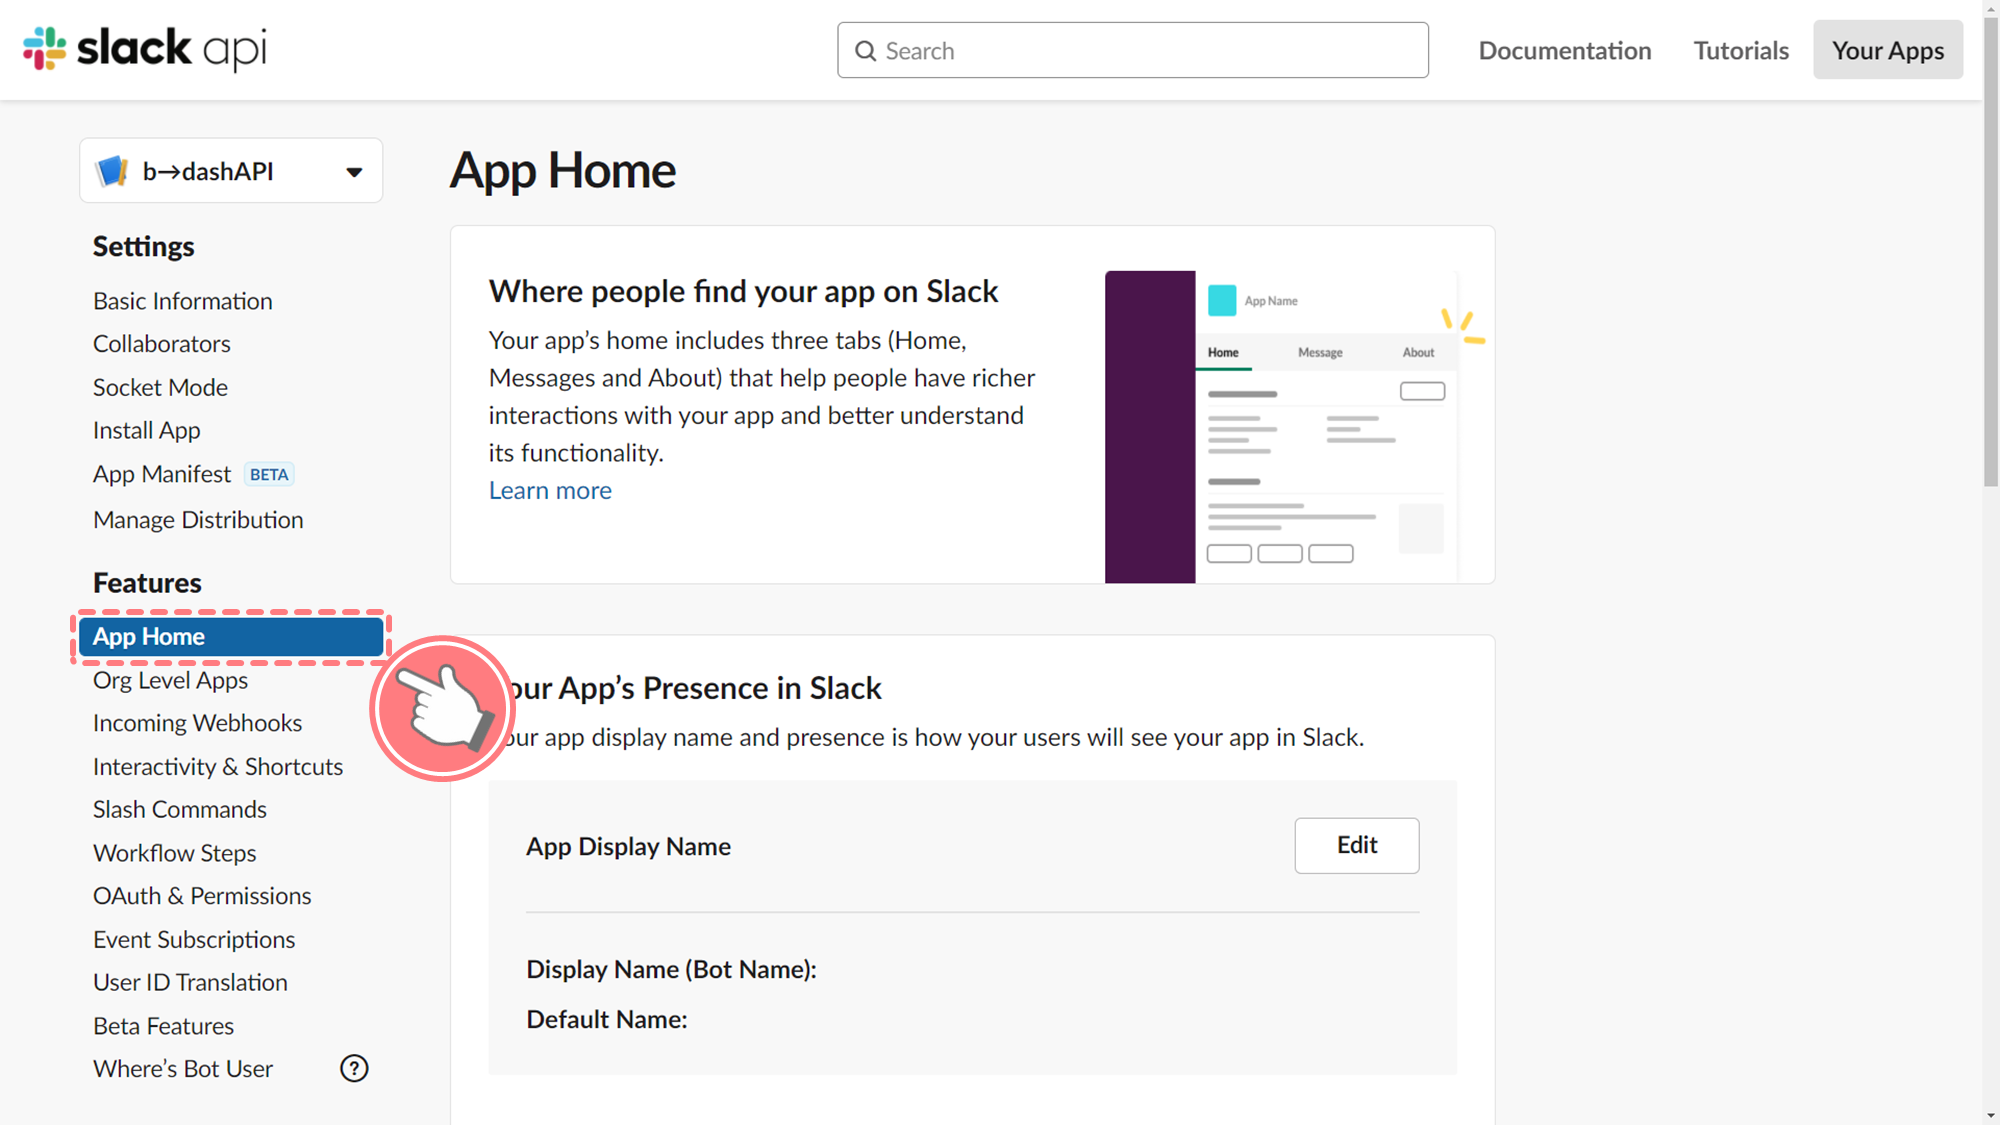
Task: Click the Slack API logo
Action: [145, 48]
